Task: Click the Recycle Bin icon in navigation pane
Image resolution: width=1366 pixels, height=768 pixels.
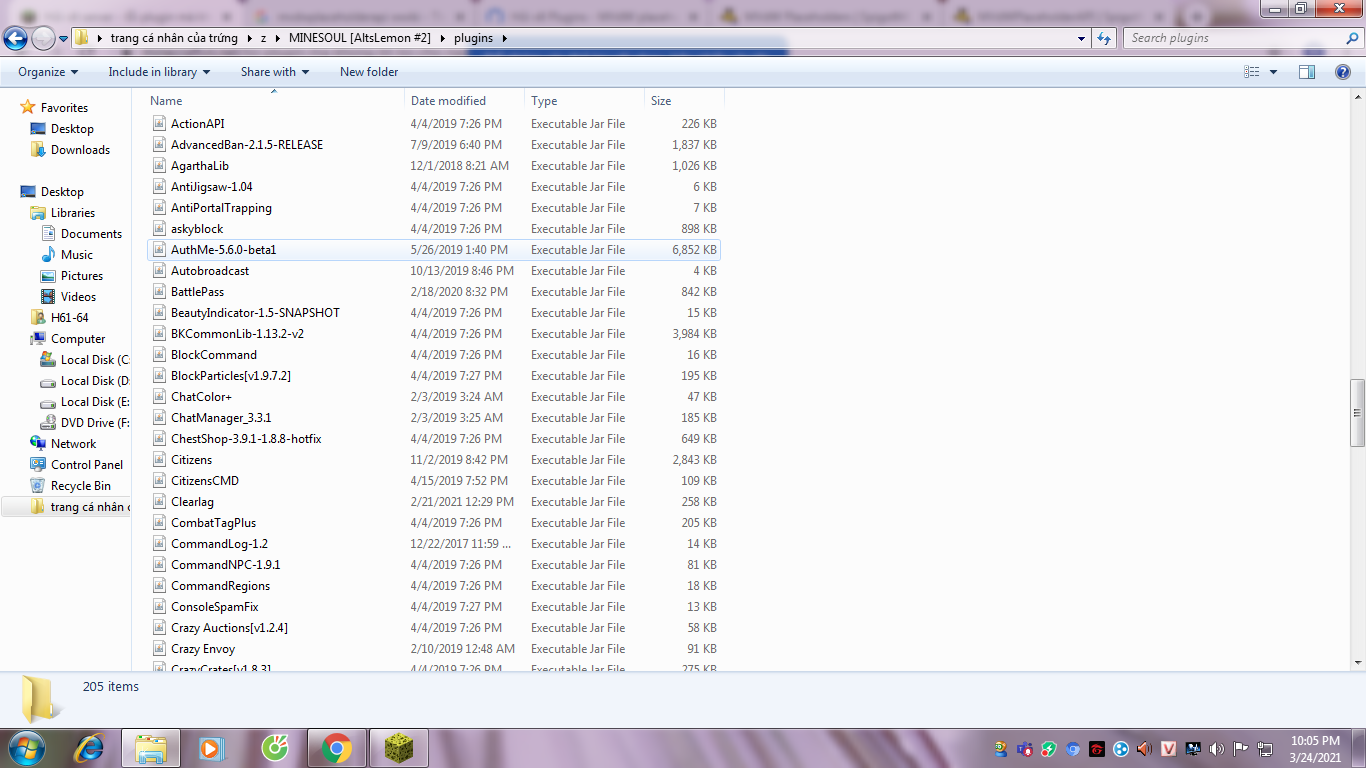Action: 38,486
